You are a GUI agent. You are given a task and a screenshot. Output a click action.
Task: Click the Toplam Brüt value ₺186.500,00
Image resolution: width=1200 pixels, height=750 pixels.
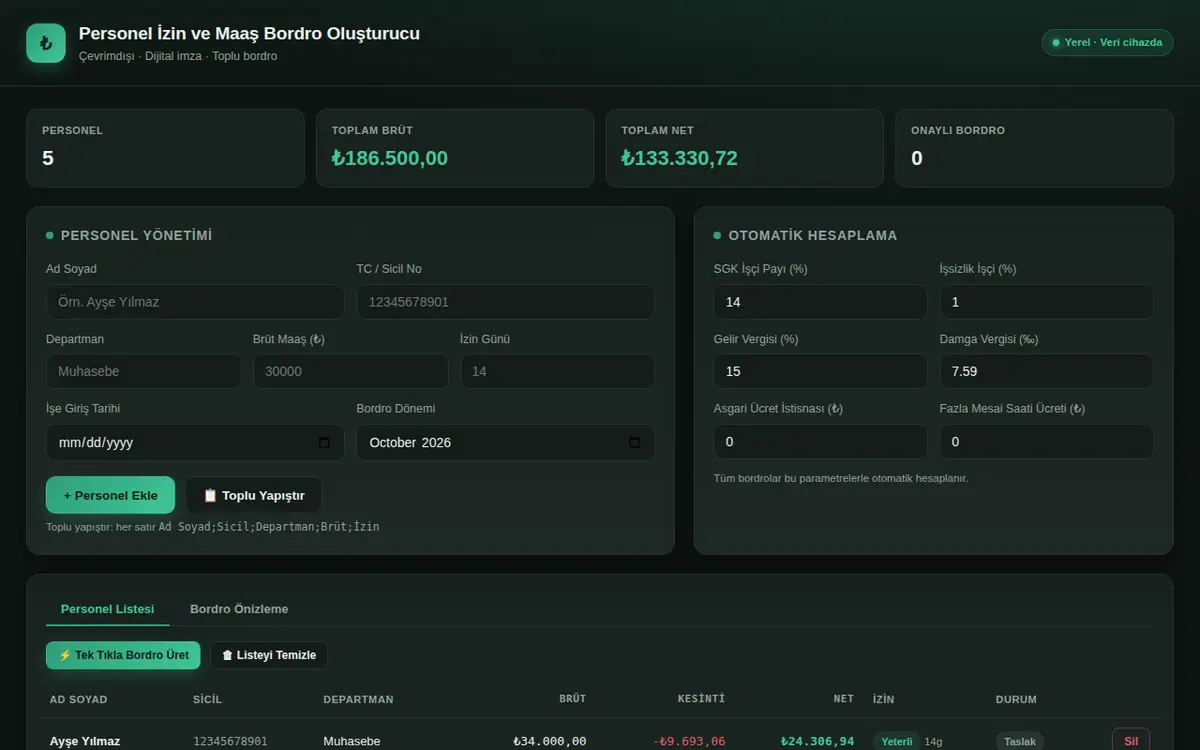tap(390, 158)
